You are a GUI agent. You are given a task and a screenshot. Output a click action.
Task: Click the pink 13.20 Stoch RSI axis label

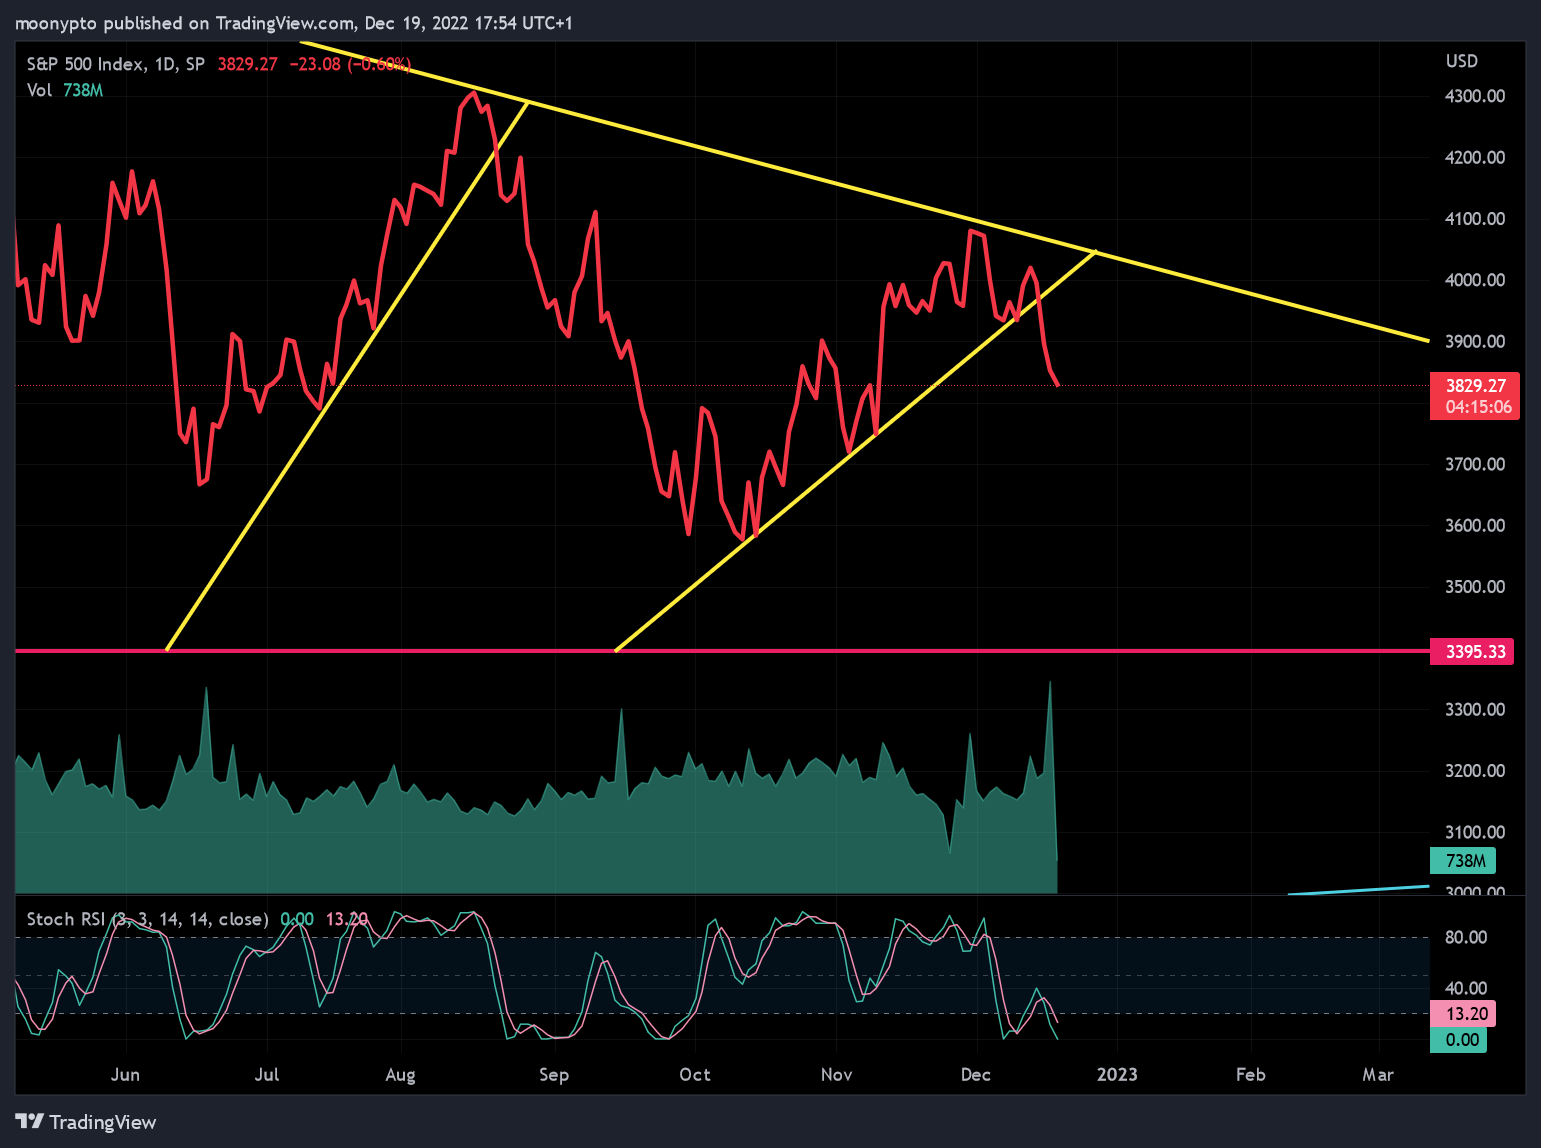[1463, 1014]
